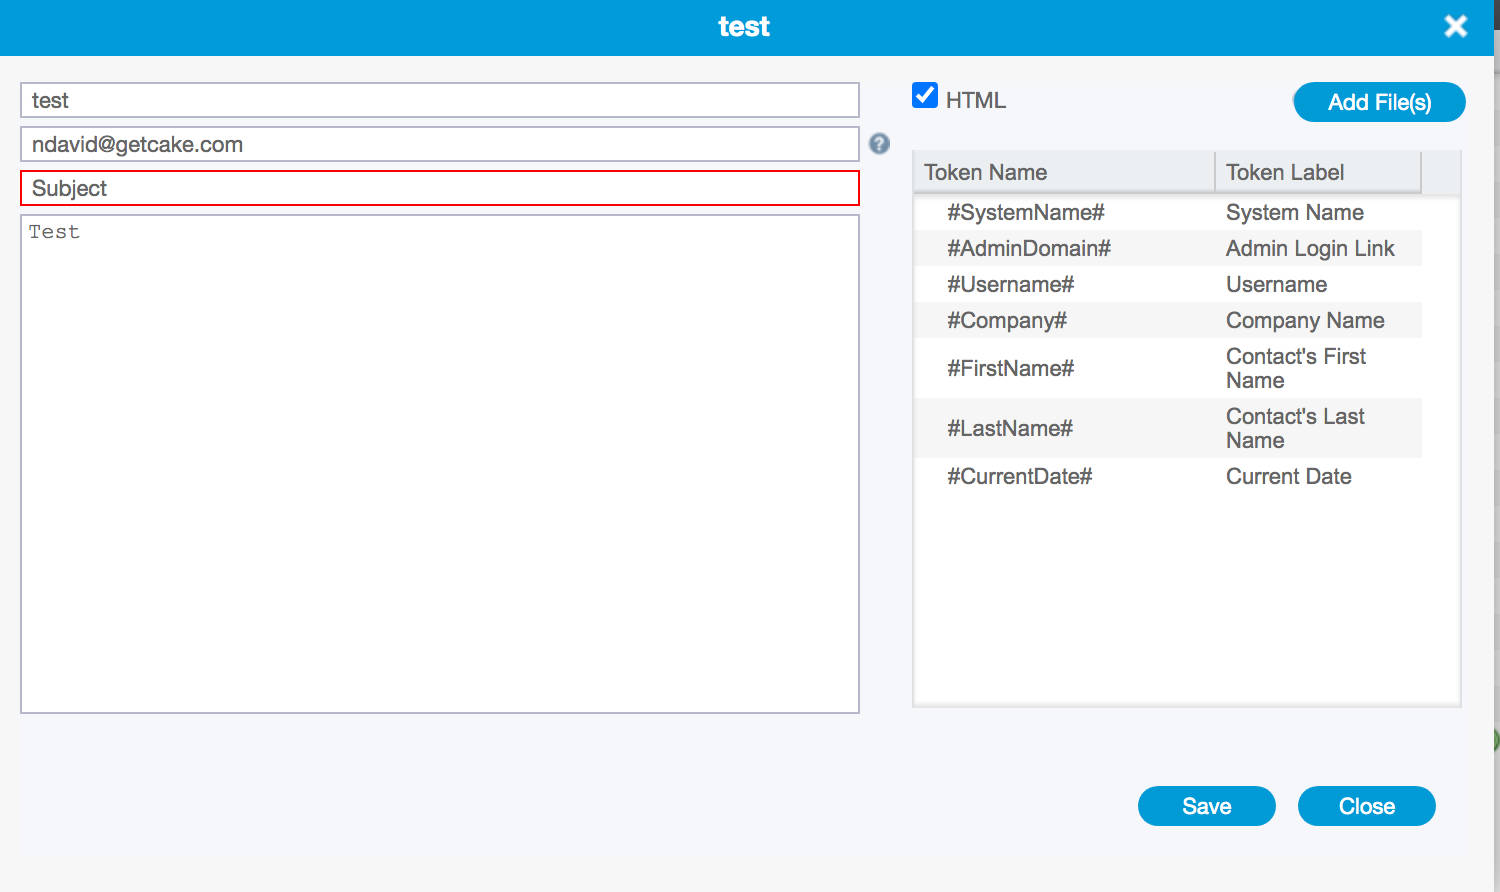Select the #SystemName# token row
This screenshot has height=892, width=1500.
[x=1025, y=213]
